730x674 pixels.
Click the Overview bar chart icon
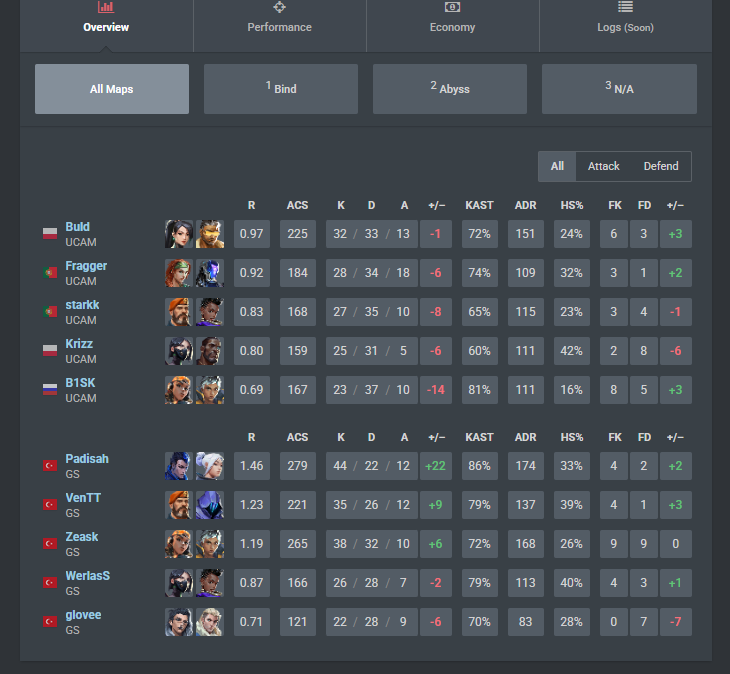point(106,7)
